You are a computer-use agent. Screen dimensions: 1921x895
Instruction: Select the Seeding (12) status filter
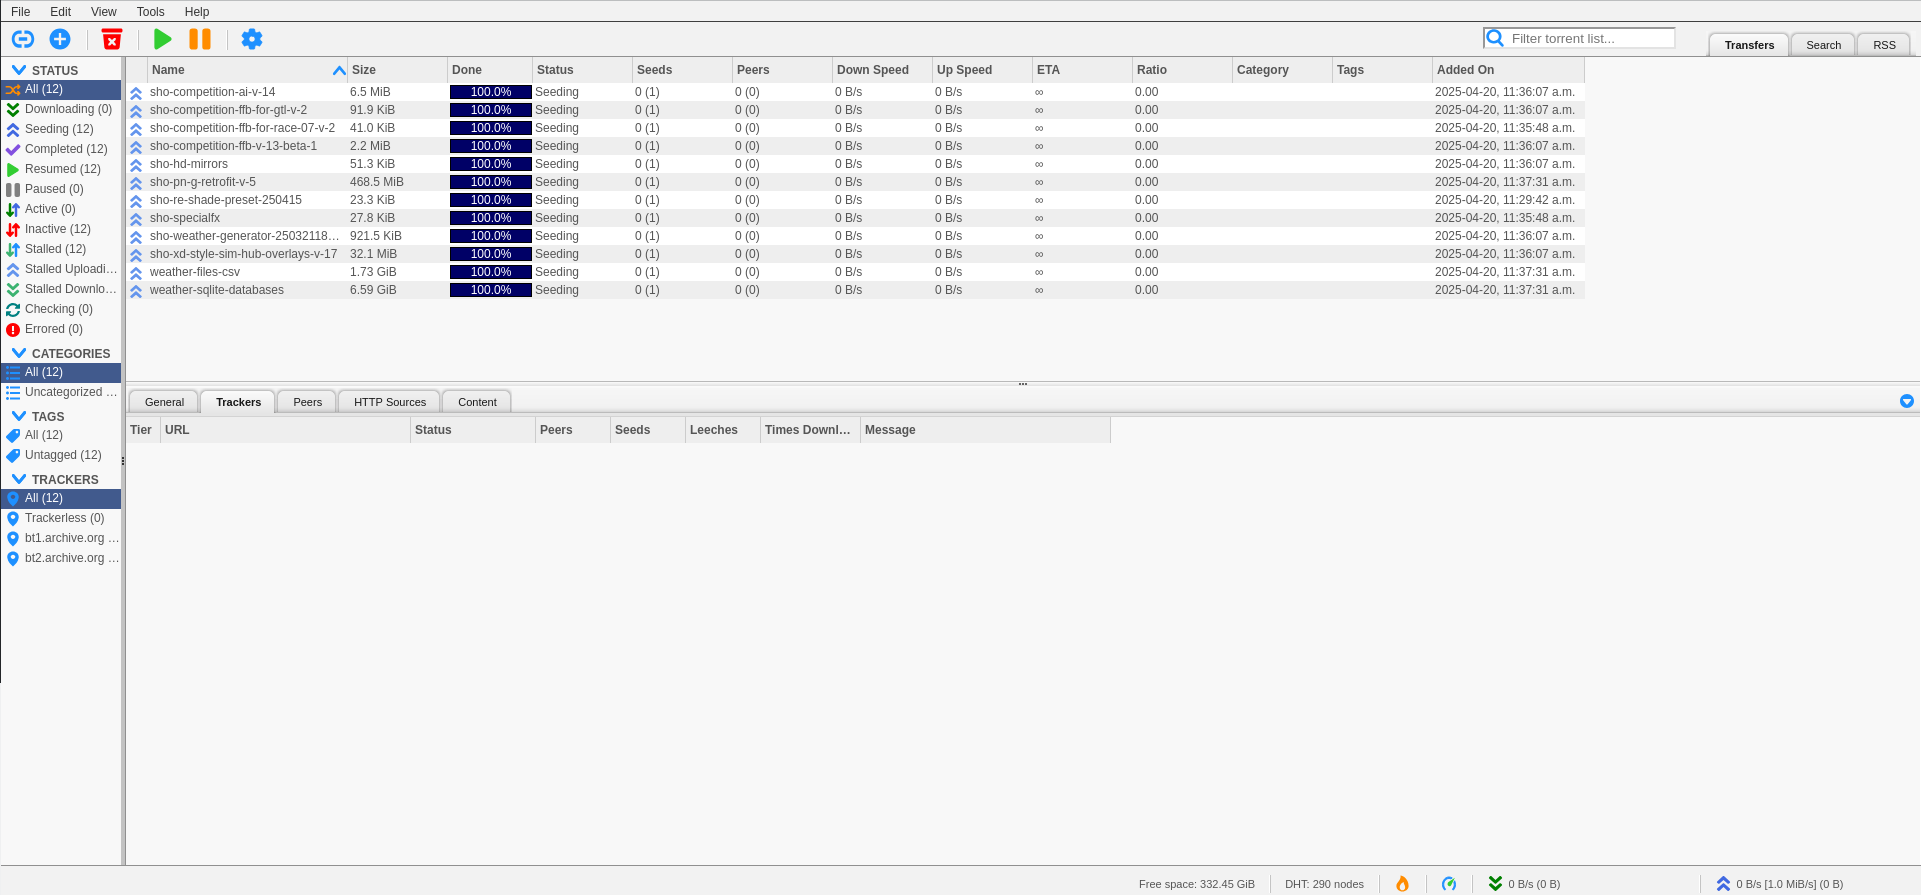click(x=59, y=129)
